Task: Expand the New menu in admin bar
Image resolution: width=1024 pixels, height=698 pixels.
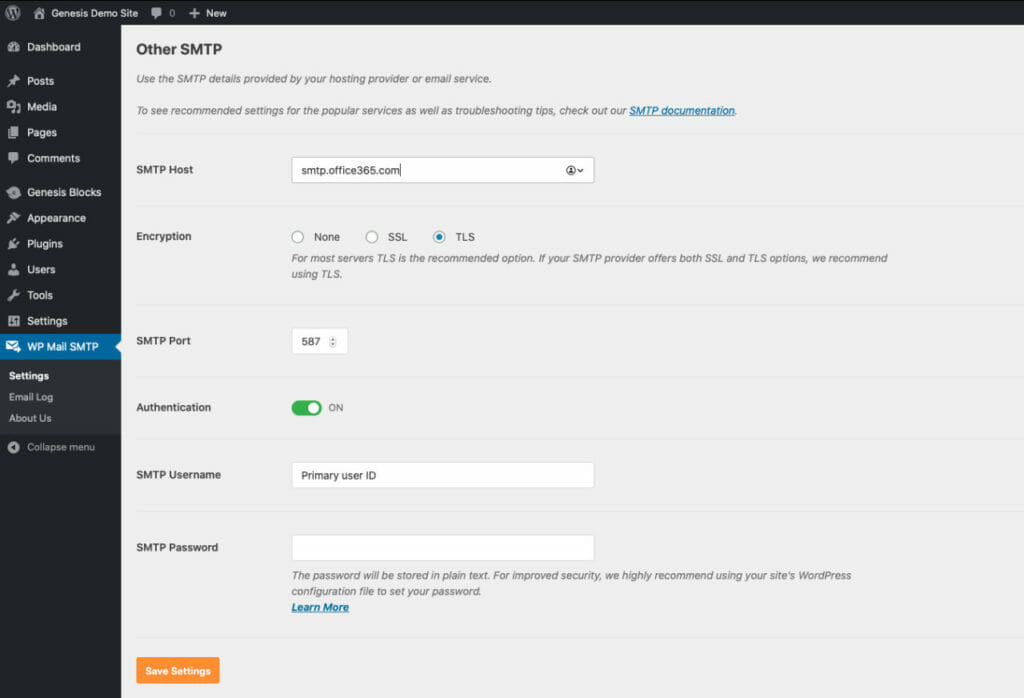Action: point(207,13)
